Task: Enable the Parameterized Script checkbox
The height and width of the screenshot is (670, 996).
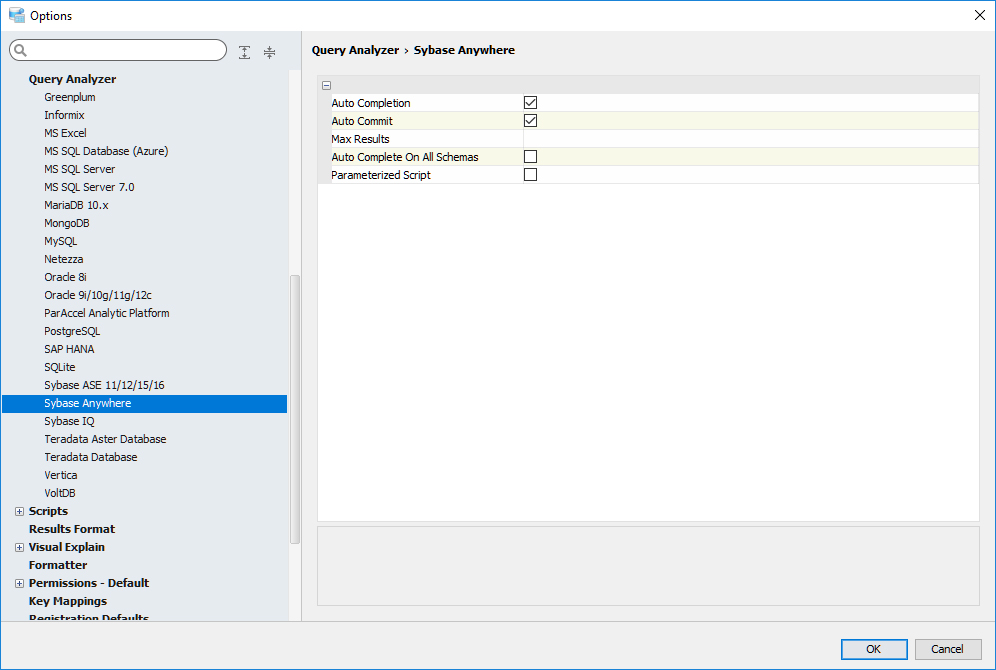Action: pyautogui.click(x=531, y=175)
